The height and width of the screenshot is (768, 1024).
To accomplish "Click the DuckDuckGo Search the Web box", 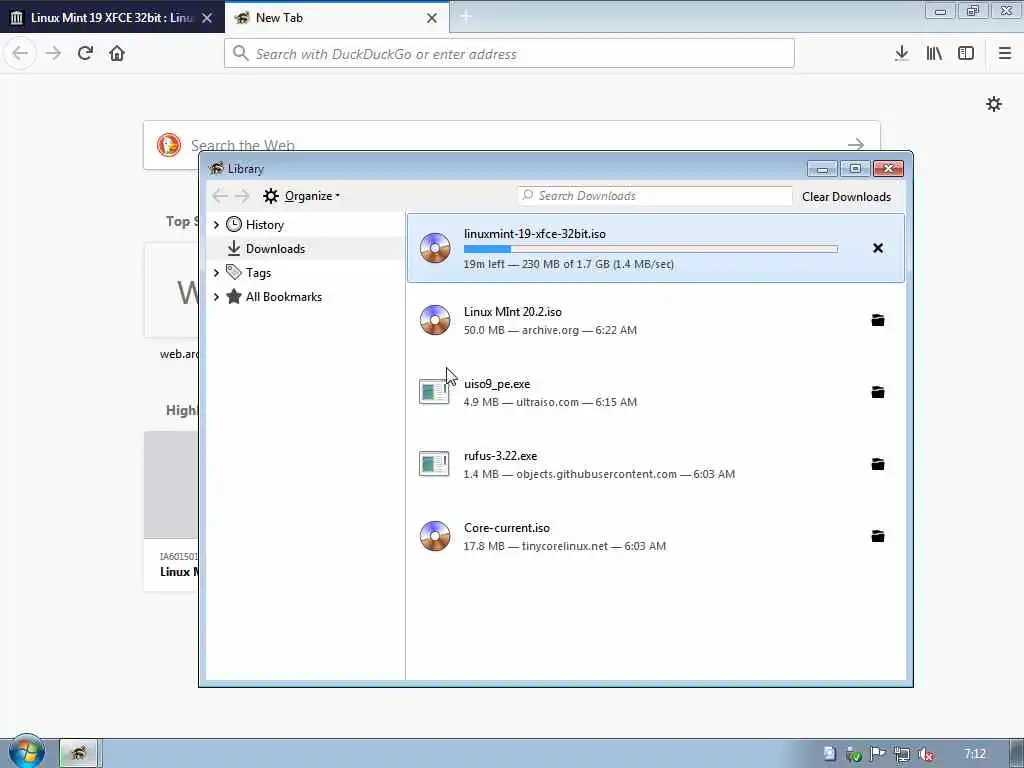I will [x=512, y=145].
